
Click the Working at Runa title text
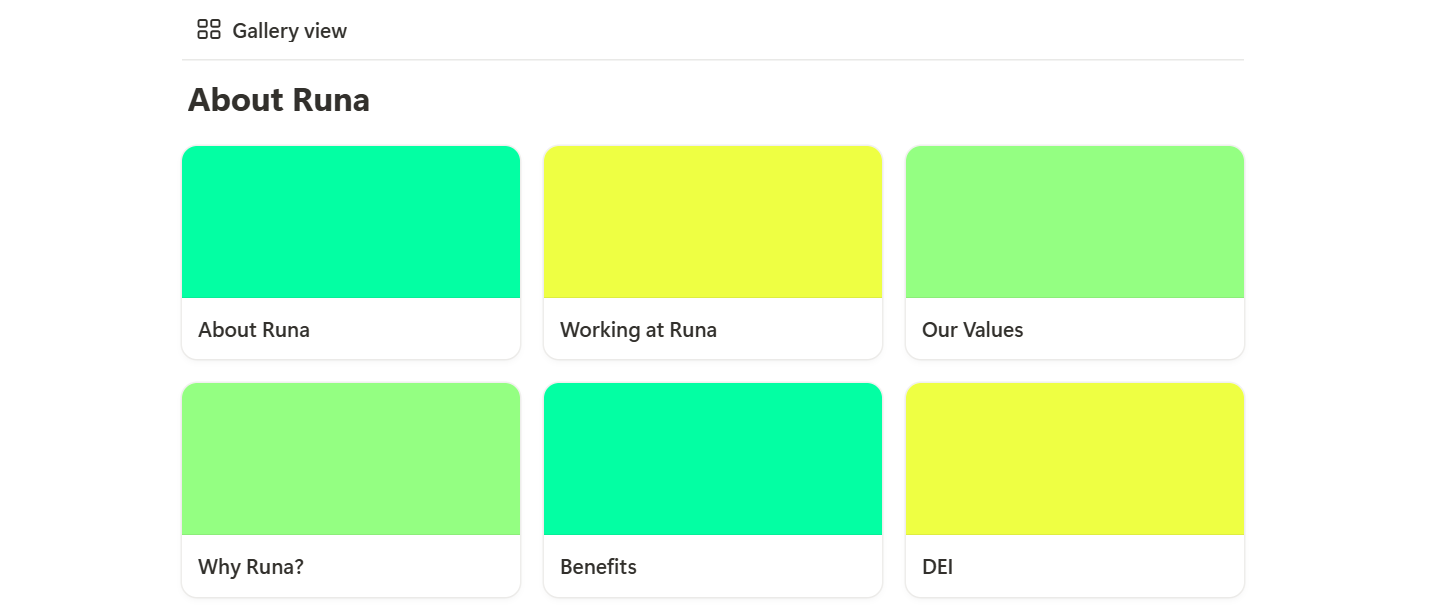(x=638, y=330)
